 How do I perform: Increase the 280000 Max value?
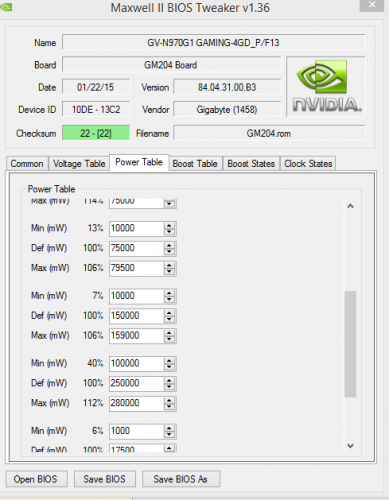[169, 401]
